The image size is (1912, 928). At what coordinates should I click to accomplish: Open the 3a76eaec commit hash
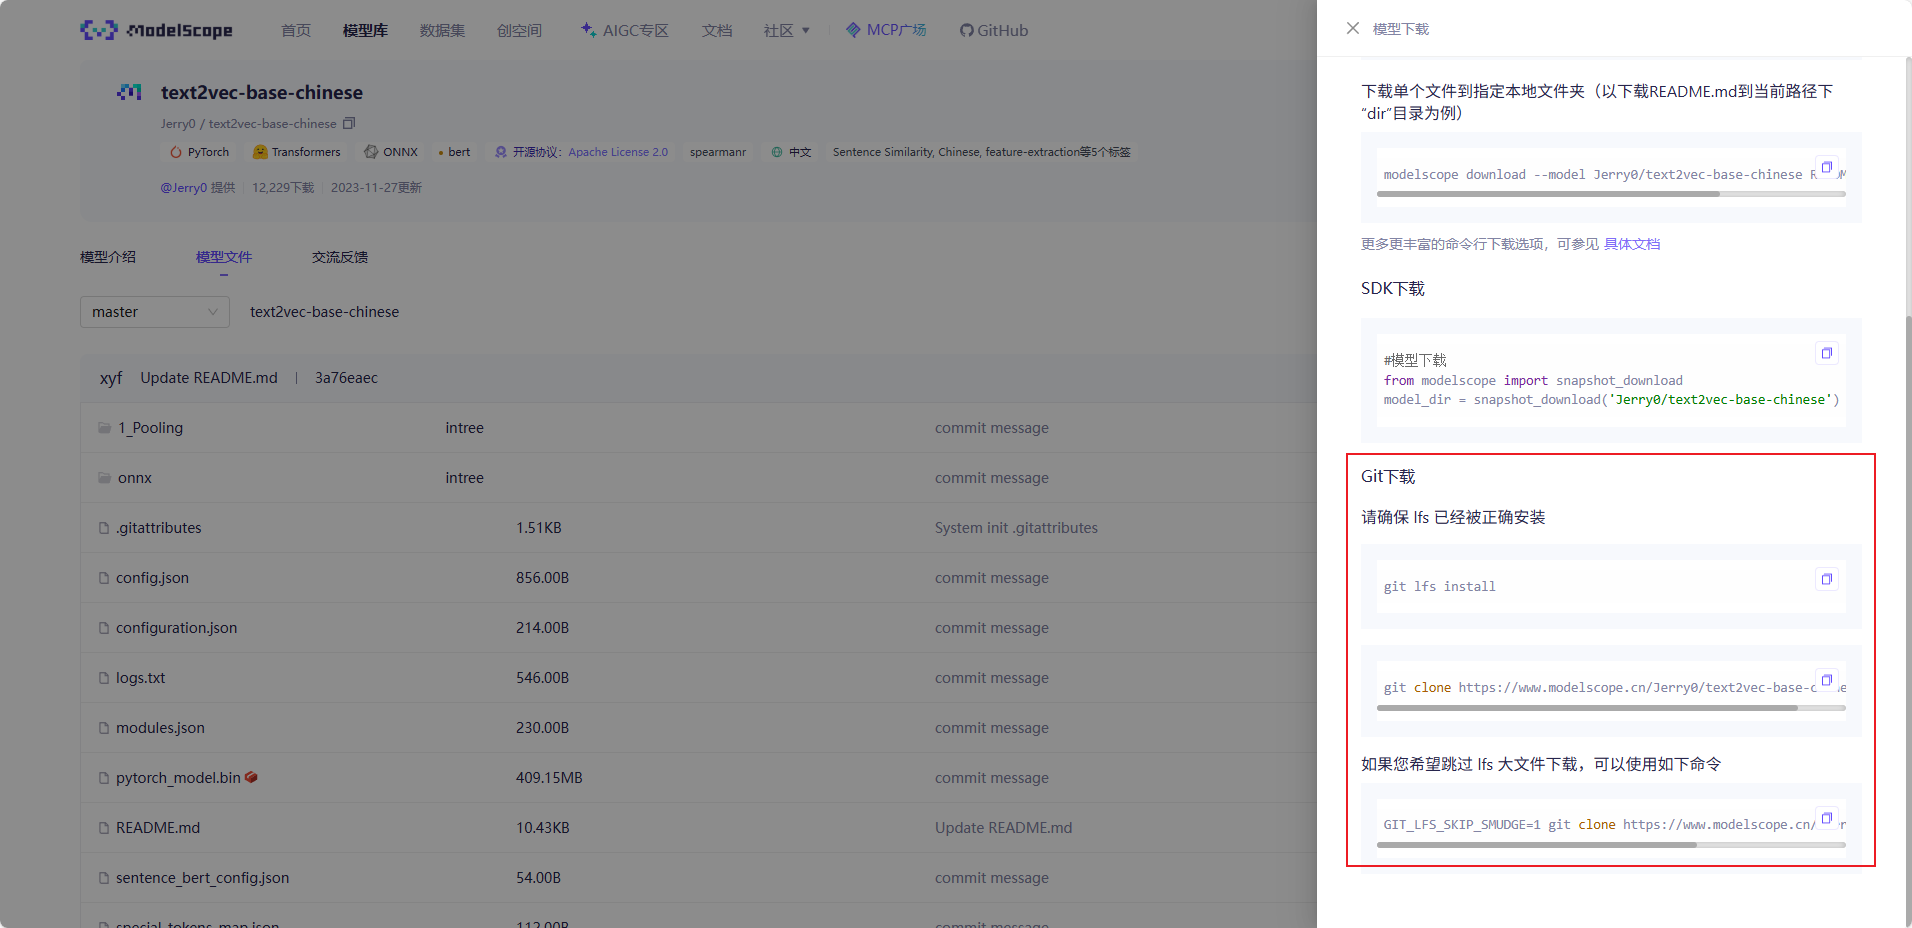pyautogui.click(x=346, y=378)
